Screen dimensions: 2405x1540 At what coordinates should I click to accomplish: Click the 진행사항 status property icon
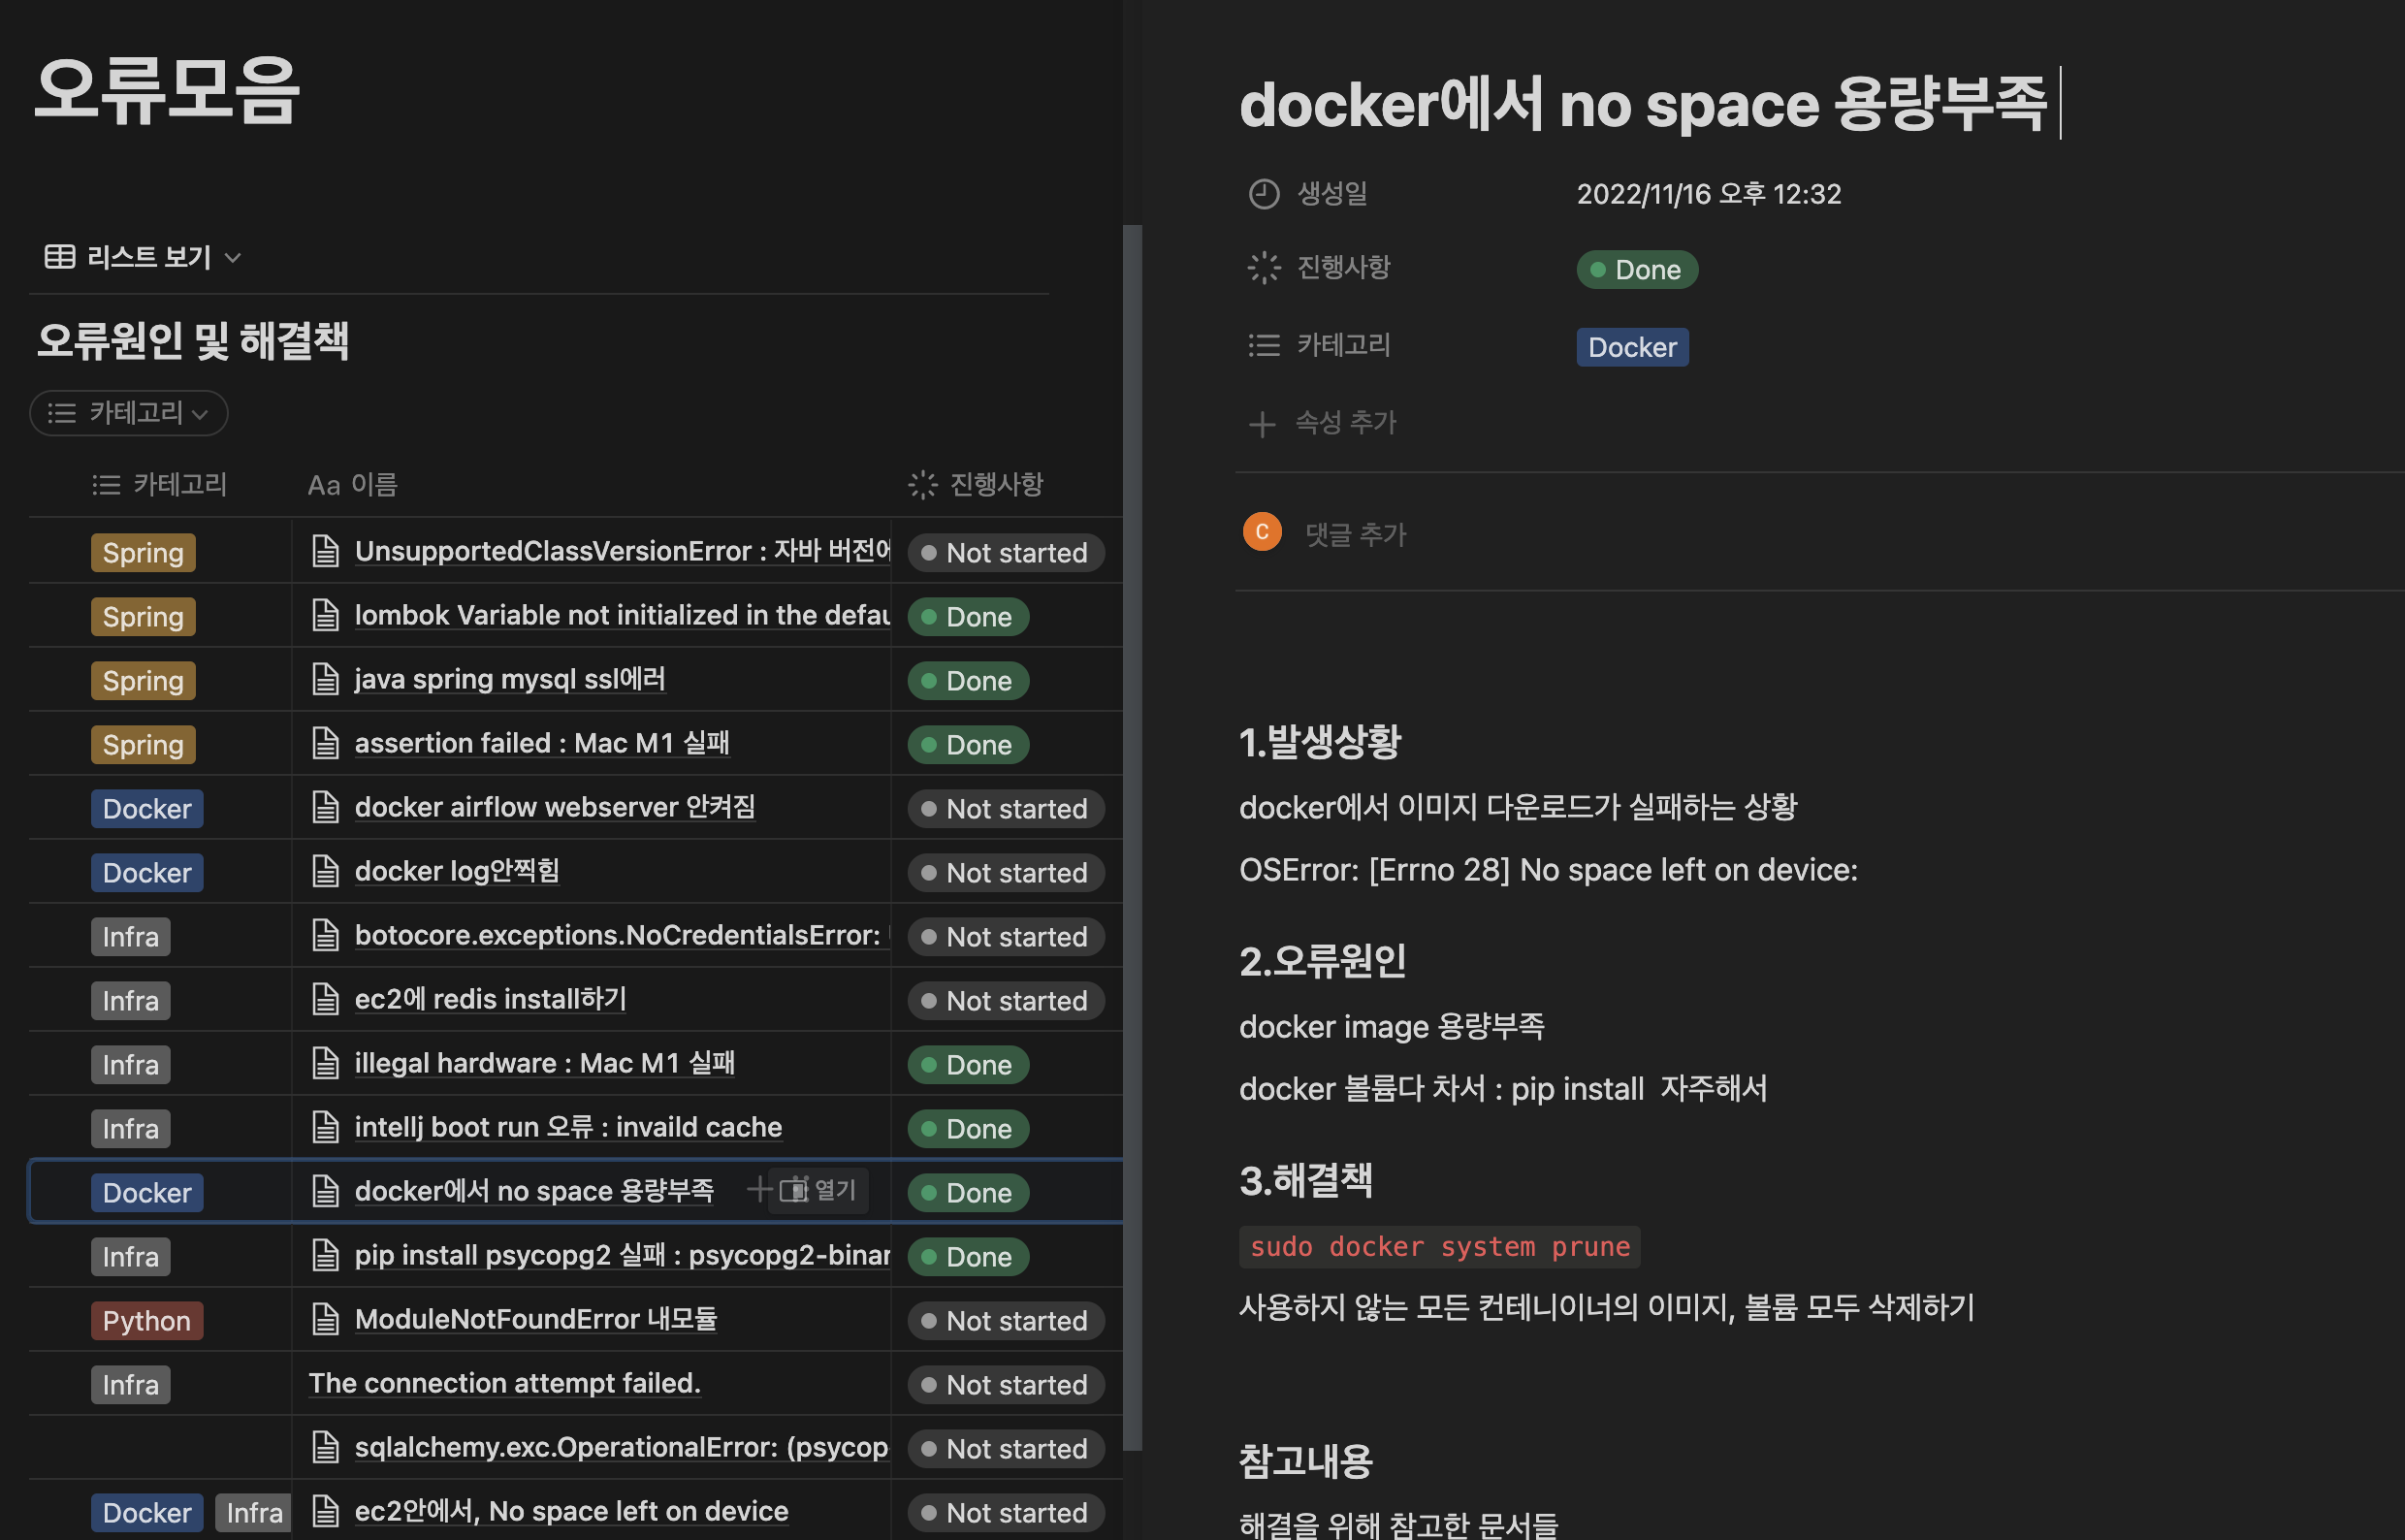(x=1264, y=268)
